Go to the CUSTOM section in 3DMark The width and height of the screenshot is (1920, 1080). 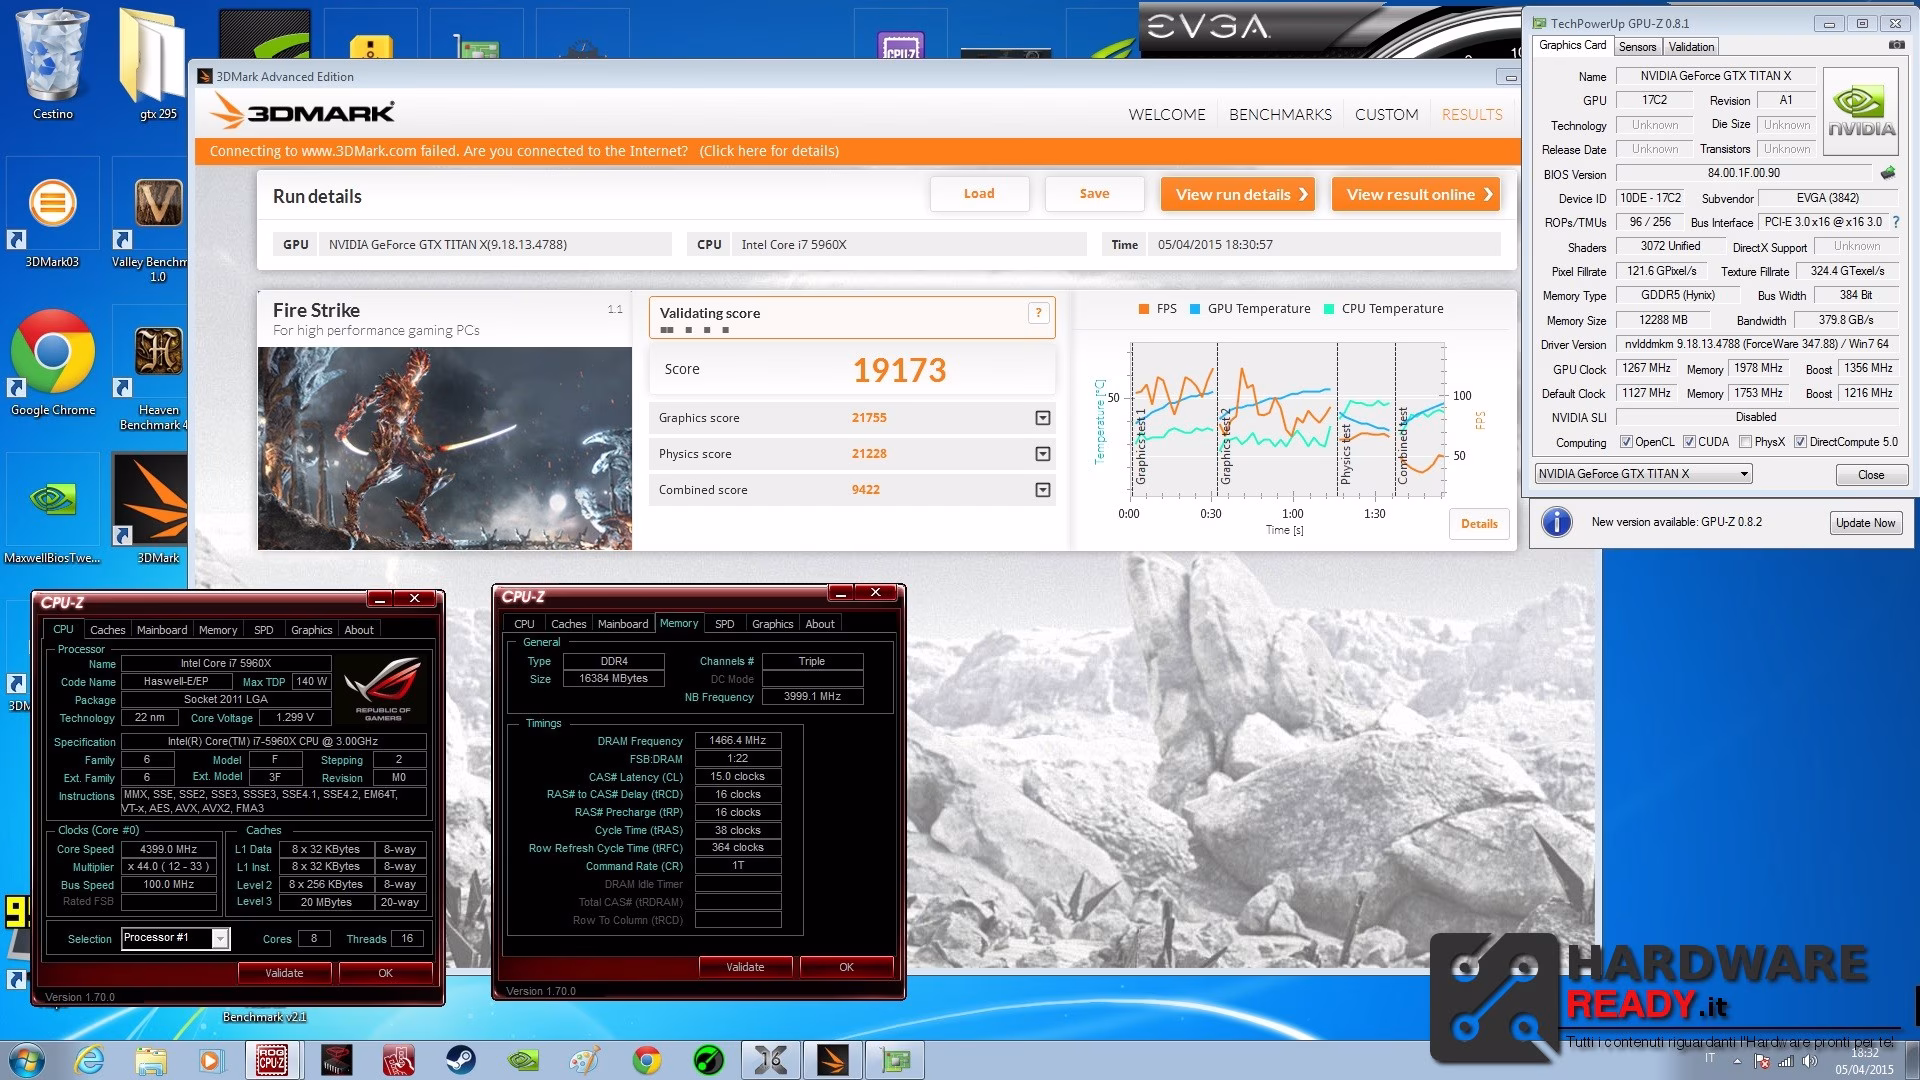click(x=1386, y=115)
